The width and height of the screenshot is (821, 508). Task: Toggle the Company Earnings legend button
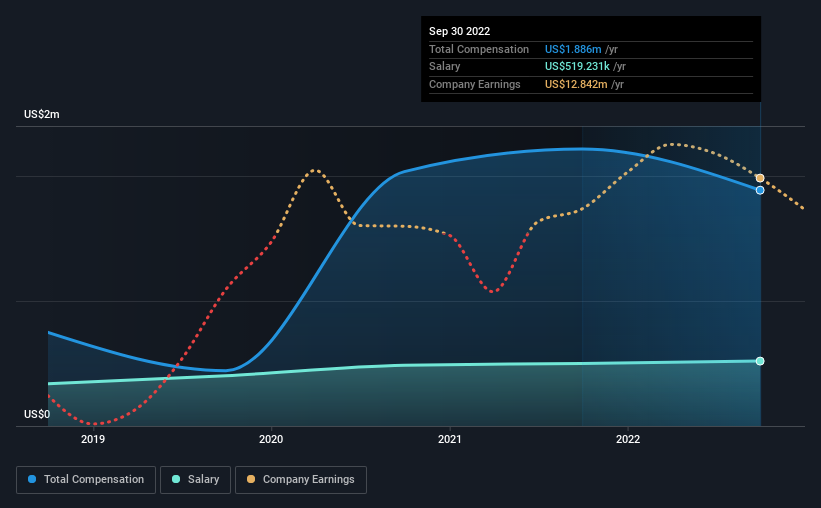[x=301, y=480]
